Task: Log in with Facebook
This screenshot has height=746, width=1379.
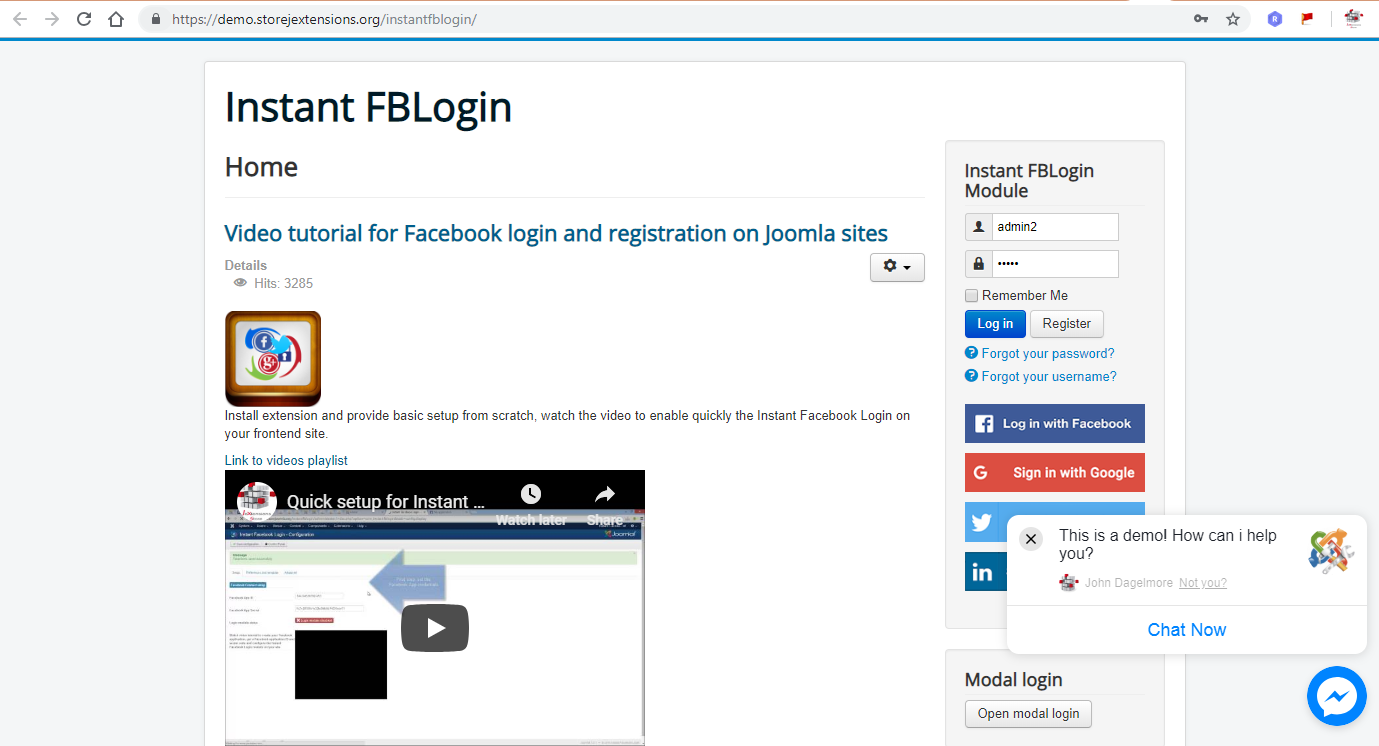Action: point(1055,423)
